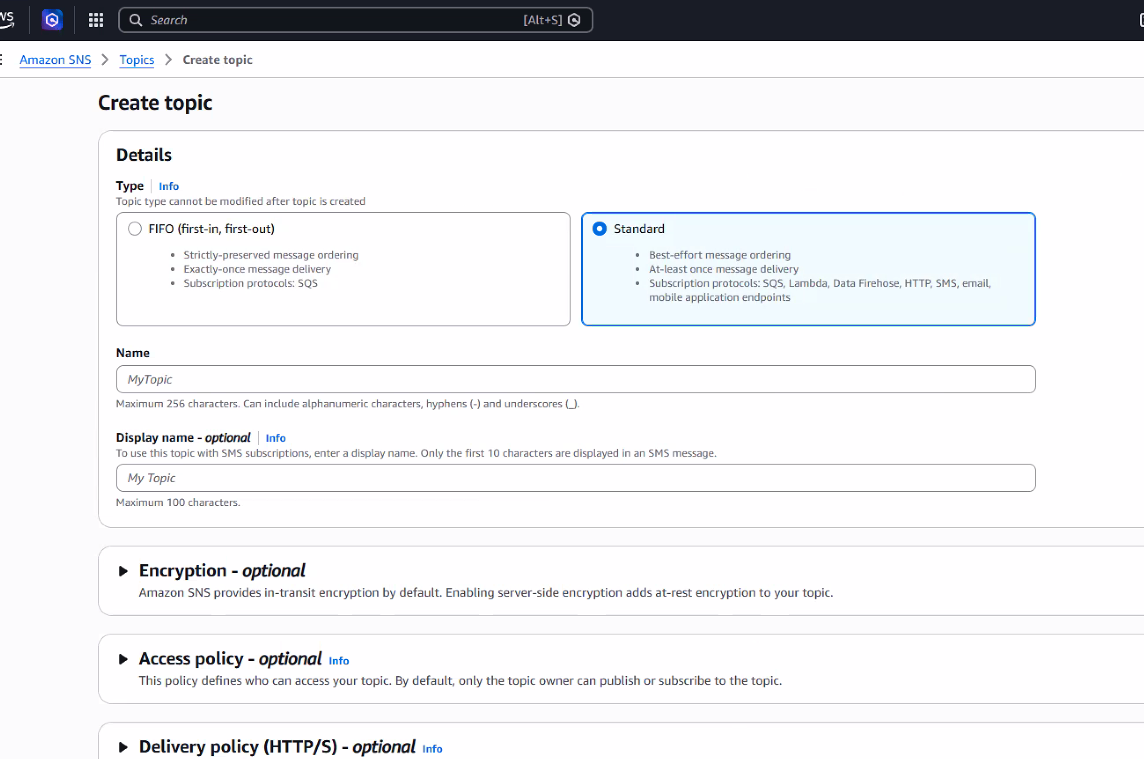Screen dimensions: 1144x759
Task: Click the magnifier icon in the search bar
Action: point(136,20)
